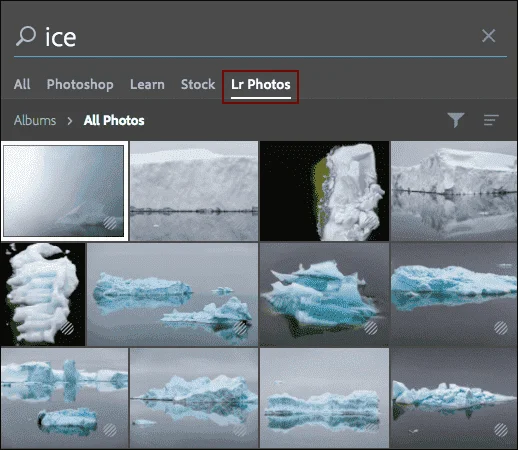Open the angled glacier reflection photo in first row
This screenshot has height=450, width=518.
tap(454, 191)
